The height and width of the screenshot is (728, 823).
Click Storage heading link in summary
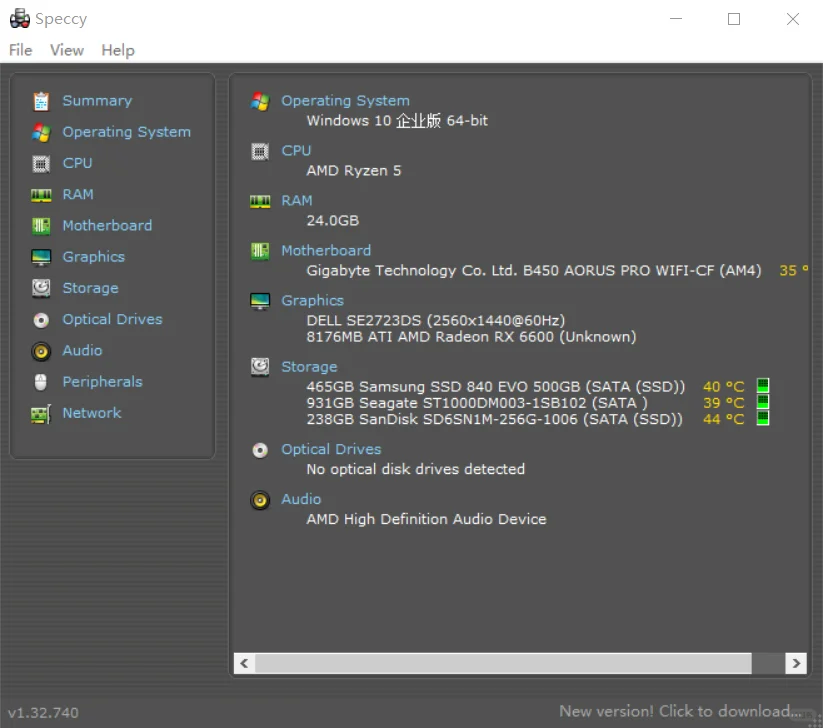pos(309,367)
